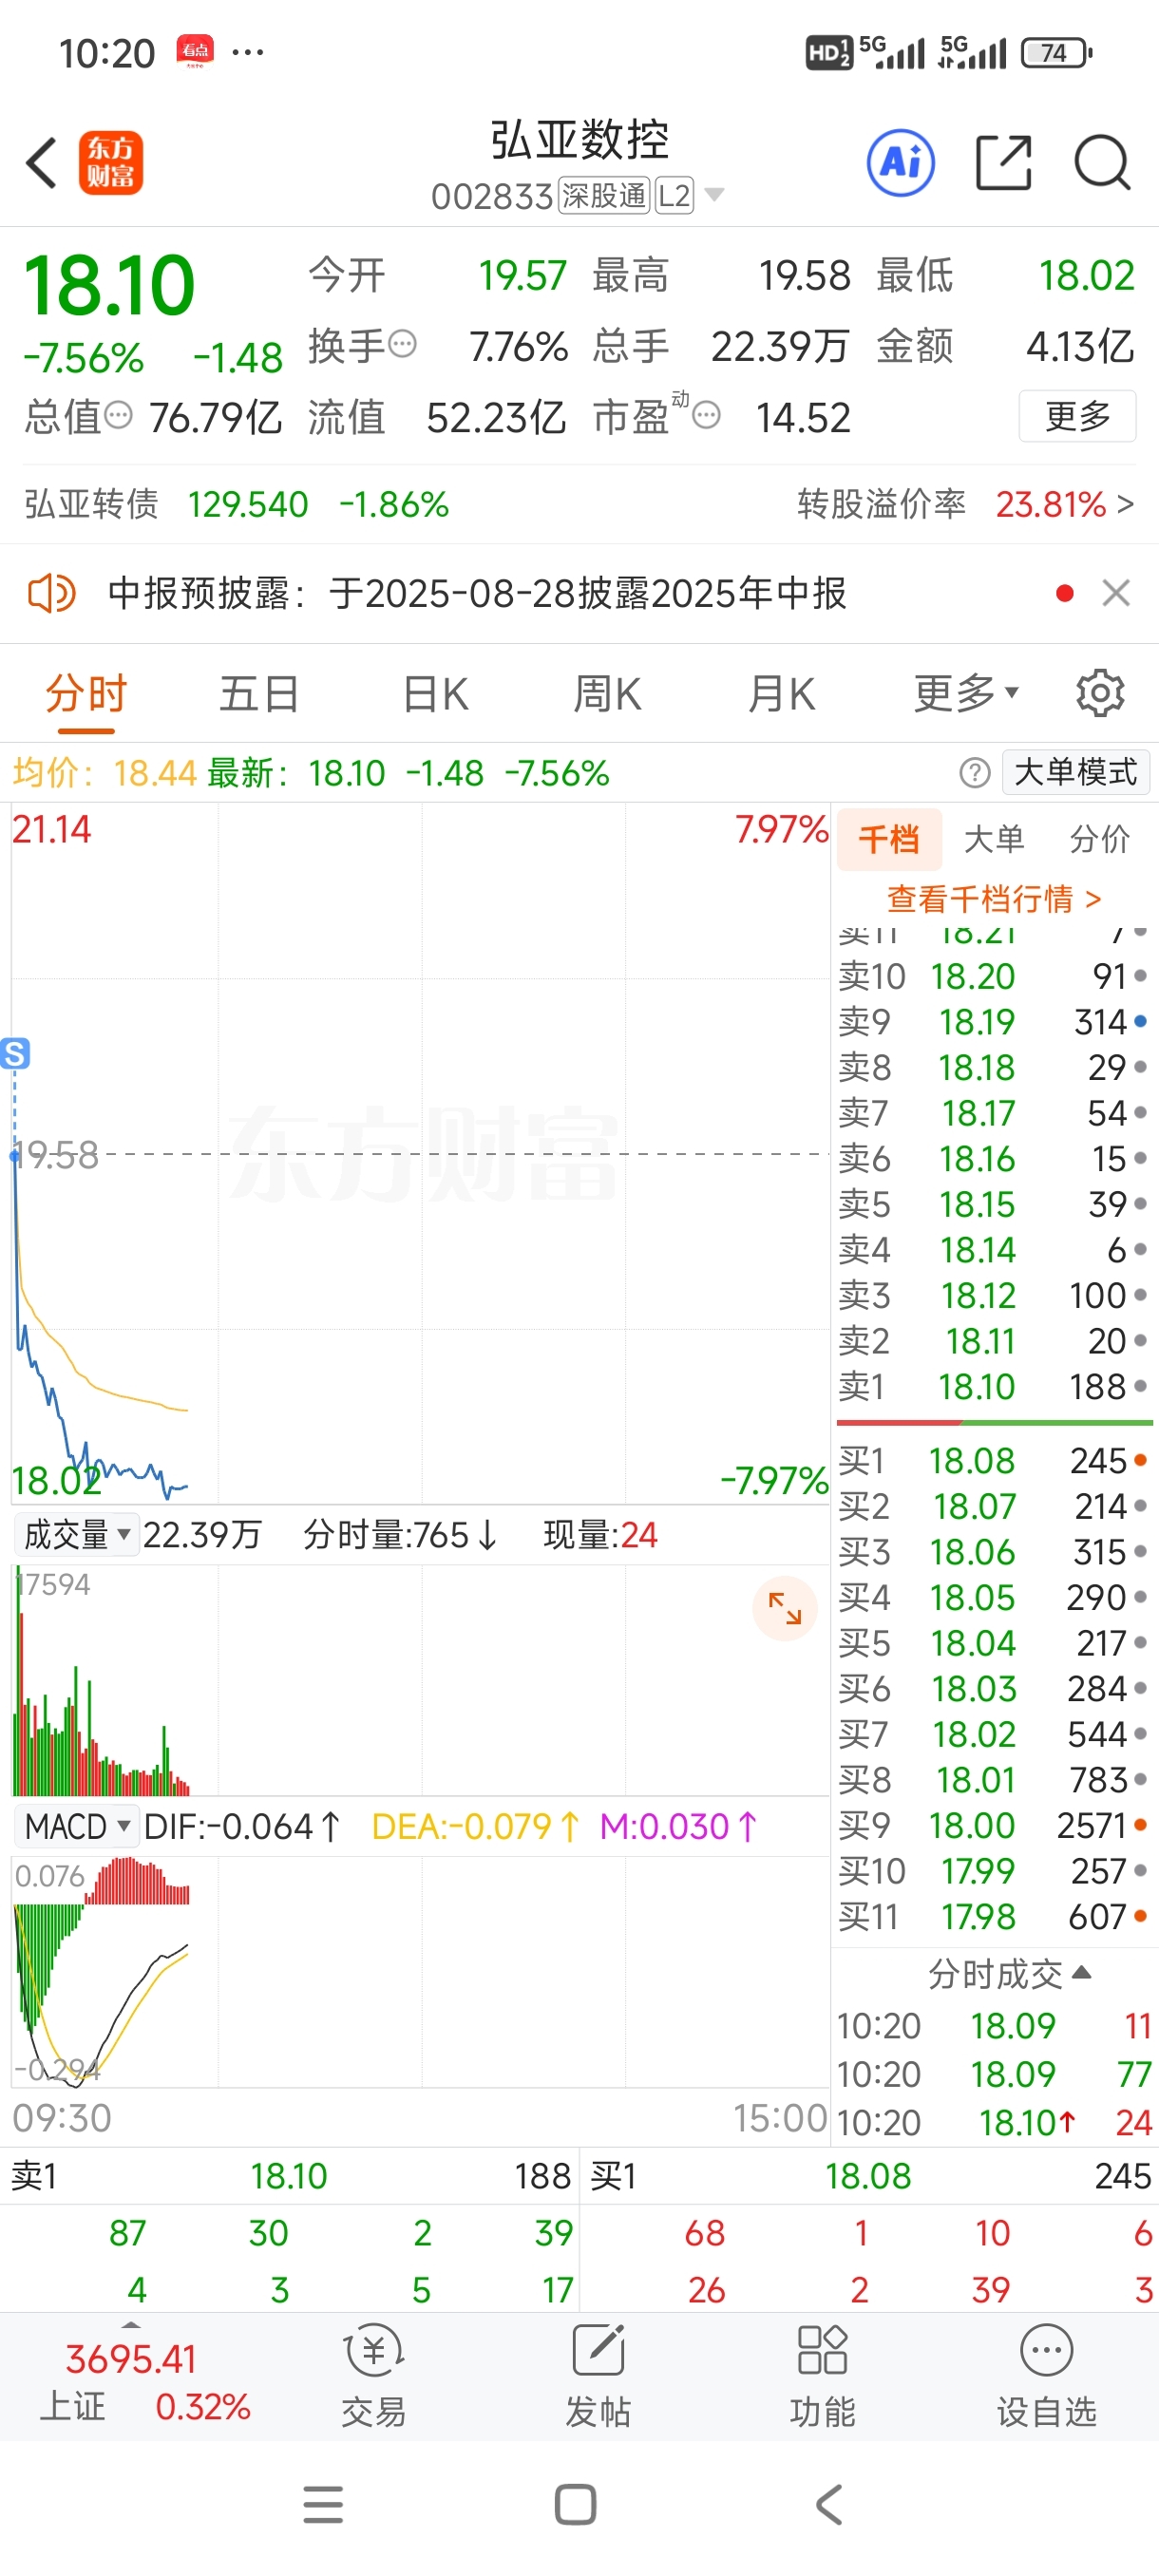Tap Android recent apps menu button

click(x=323, y=2504)
